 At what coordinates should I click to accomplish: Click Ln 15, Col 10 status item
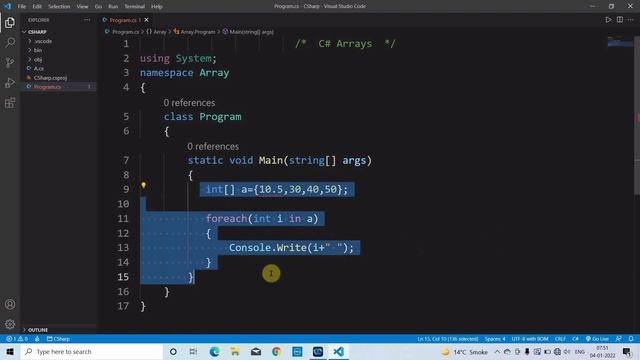click(x=447, y=339)
